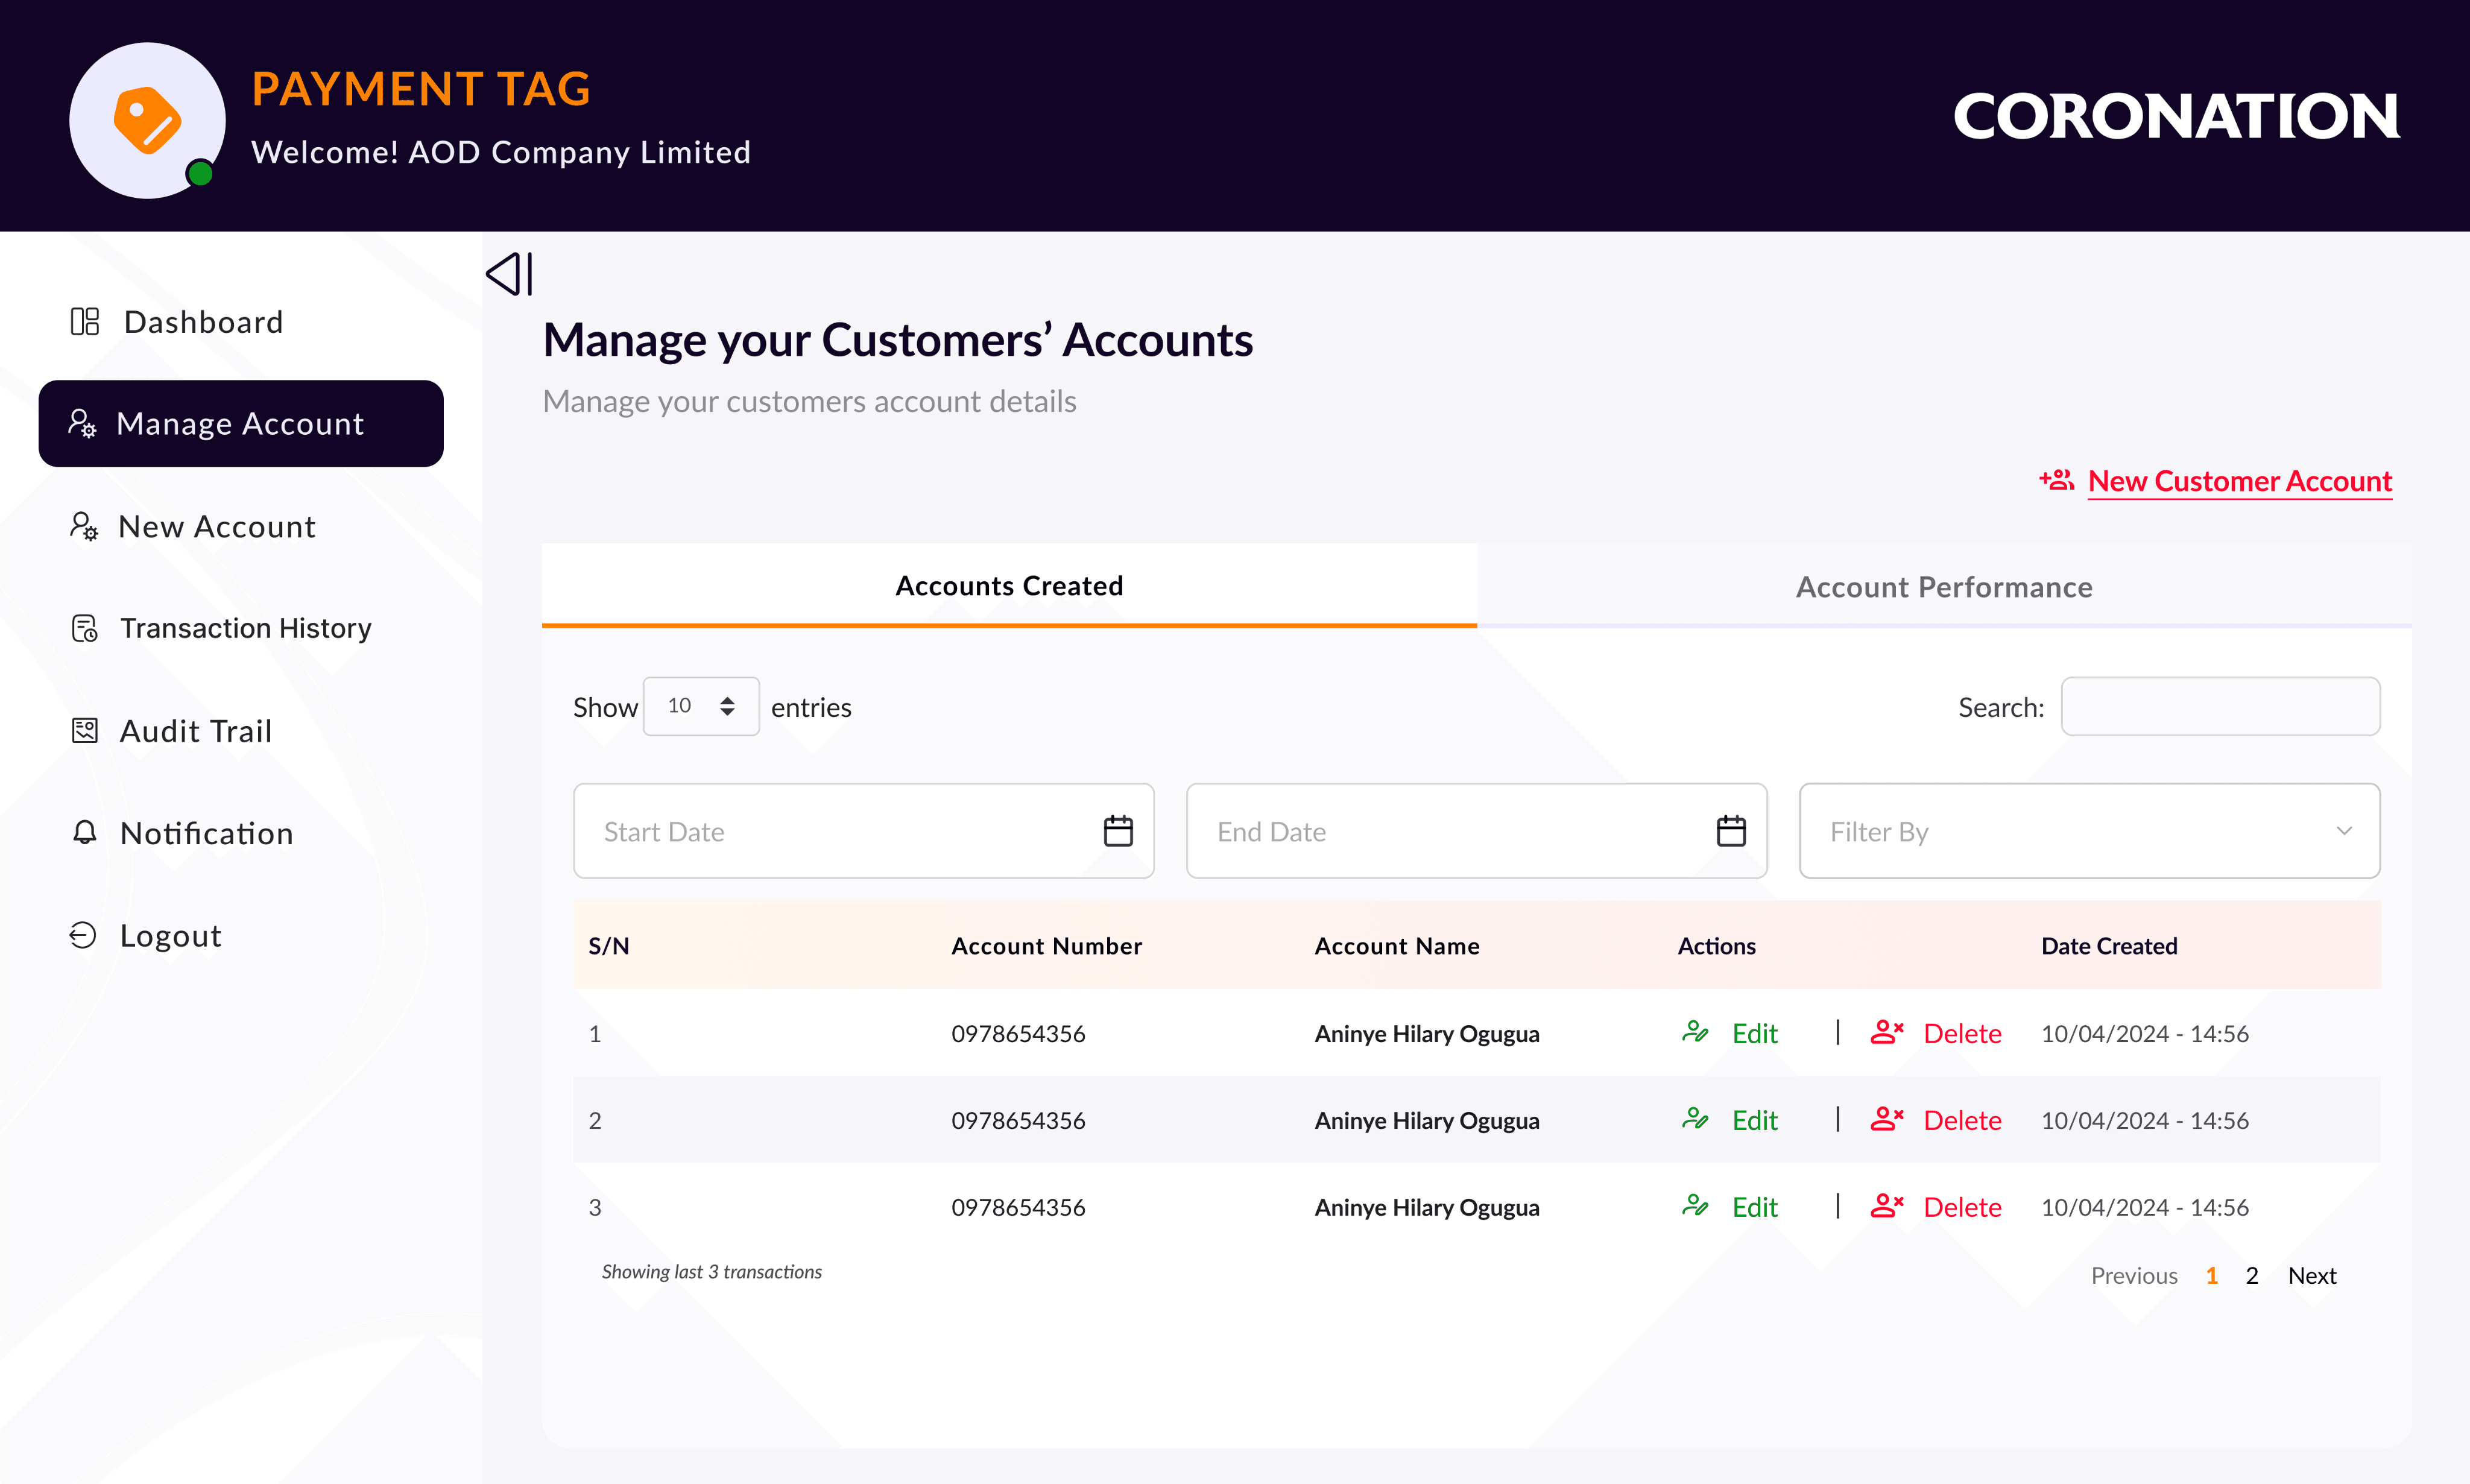Image resolution: width=2470 pixels, height=1484 pixels.
Task: Collapse the sidebar with the arrow icon
Action: pyautogui.click(x=510, y=274)
